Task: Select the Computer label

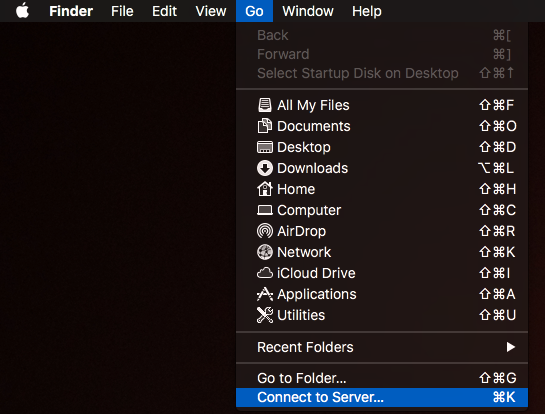Action: 309,210
